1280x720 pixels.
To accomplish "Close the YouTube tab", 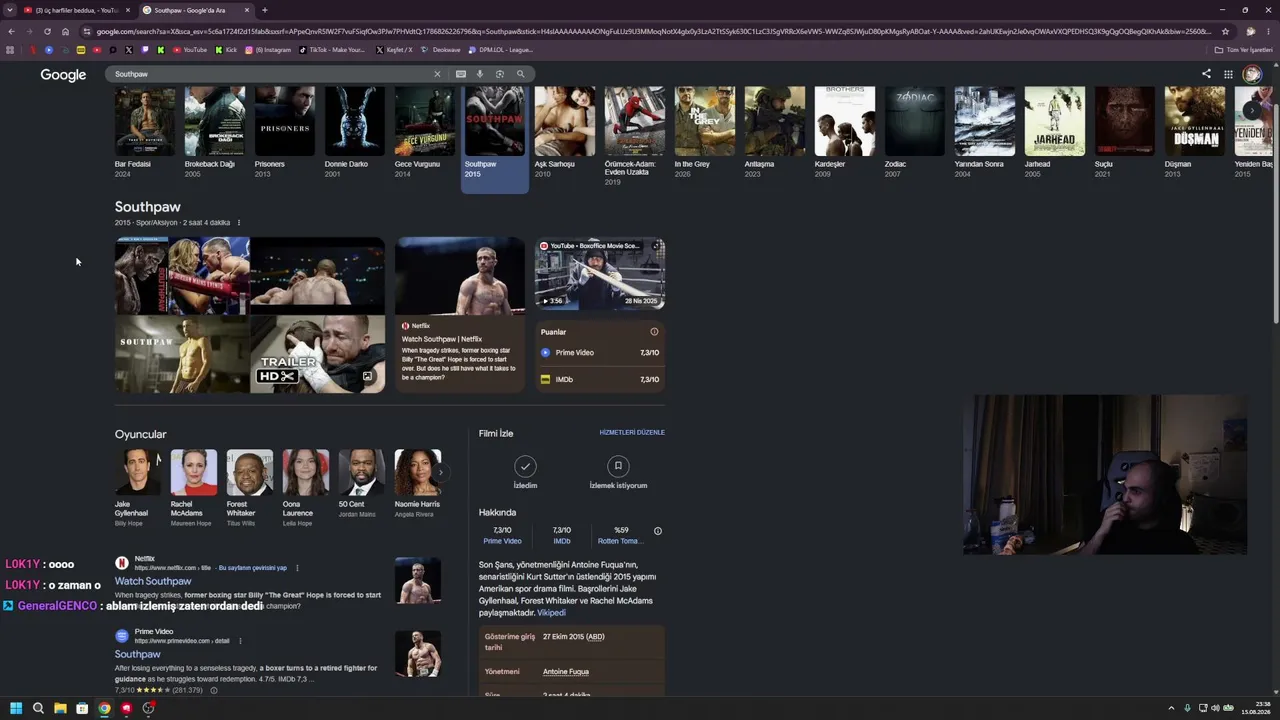I will 128,10.
